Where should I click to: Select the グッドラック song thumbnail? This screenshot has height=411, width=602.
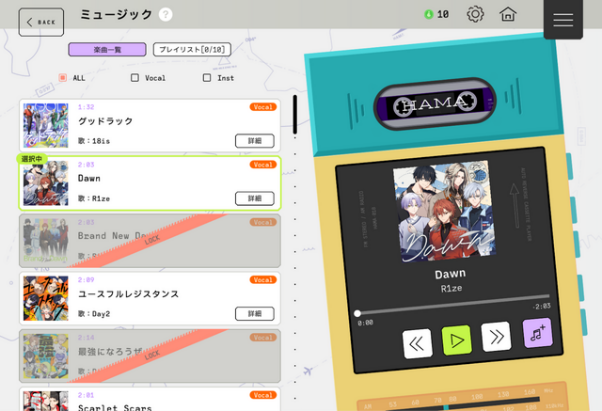point(46,125)
